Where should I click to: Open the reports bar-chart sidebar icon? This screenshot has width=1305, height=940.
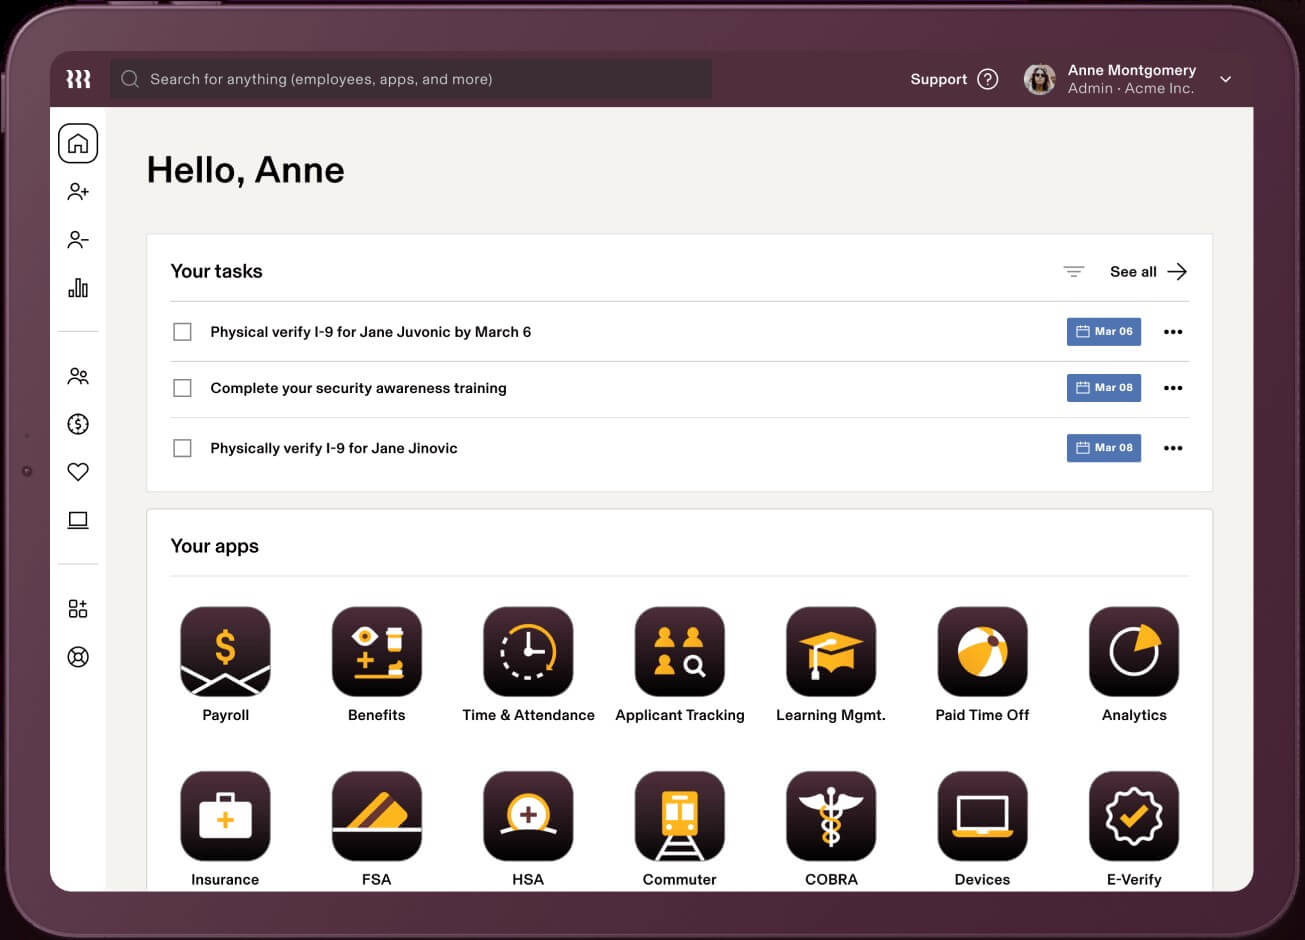point(78,288)
